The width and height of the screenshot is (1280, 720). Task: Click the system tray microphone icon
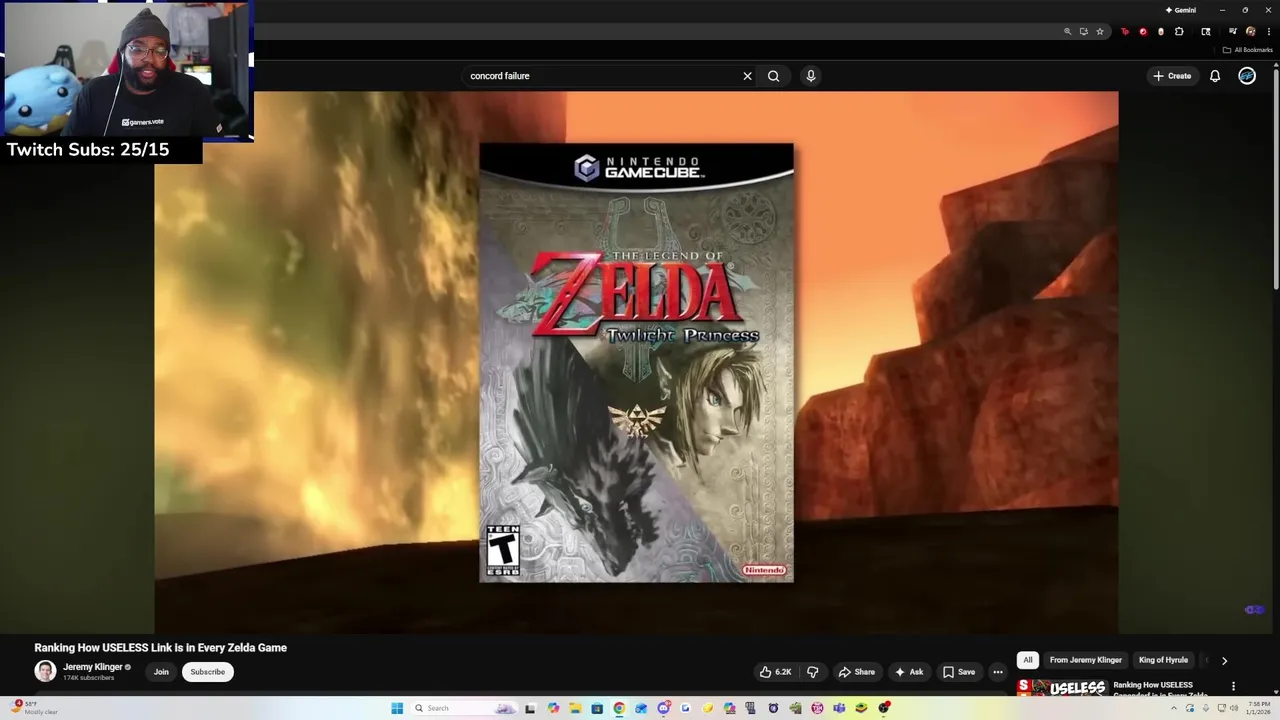(x=1206, y=708)
